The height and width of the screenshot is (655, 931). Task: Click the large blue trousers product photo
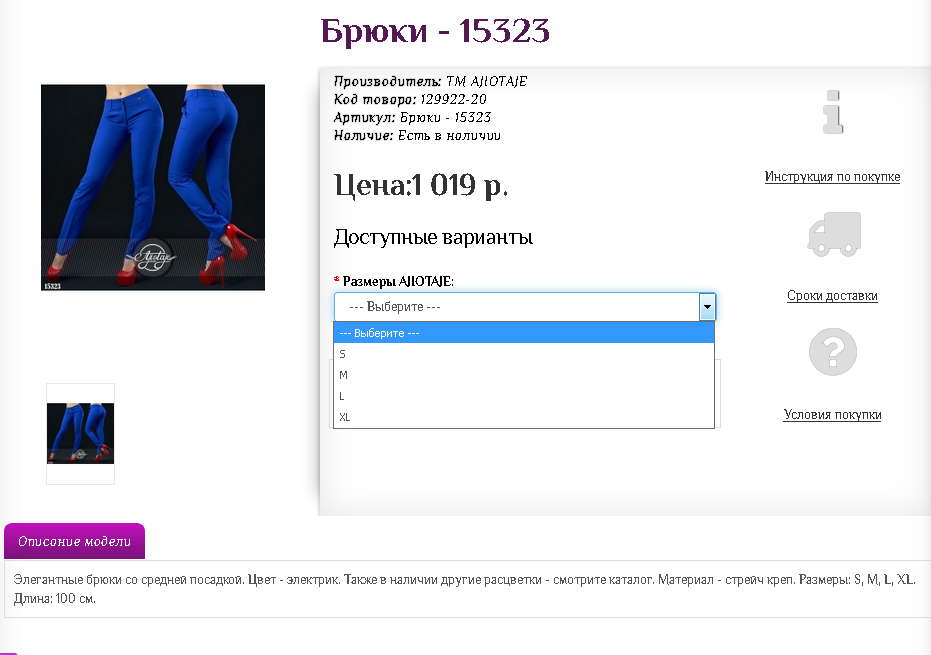(152, 187)
